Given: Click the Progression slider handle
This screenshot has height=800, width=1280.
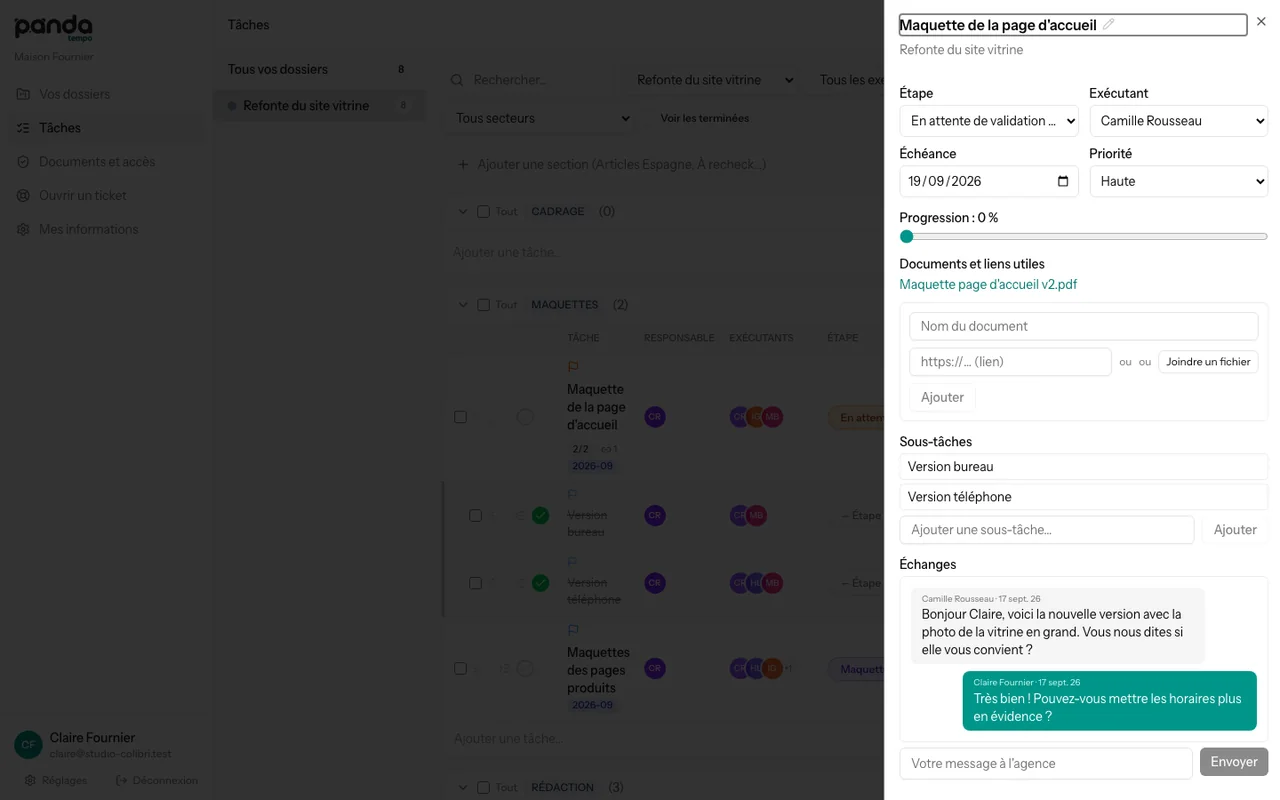Looking at the screenshot, I should tap(906, 237).
